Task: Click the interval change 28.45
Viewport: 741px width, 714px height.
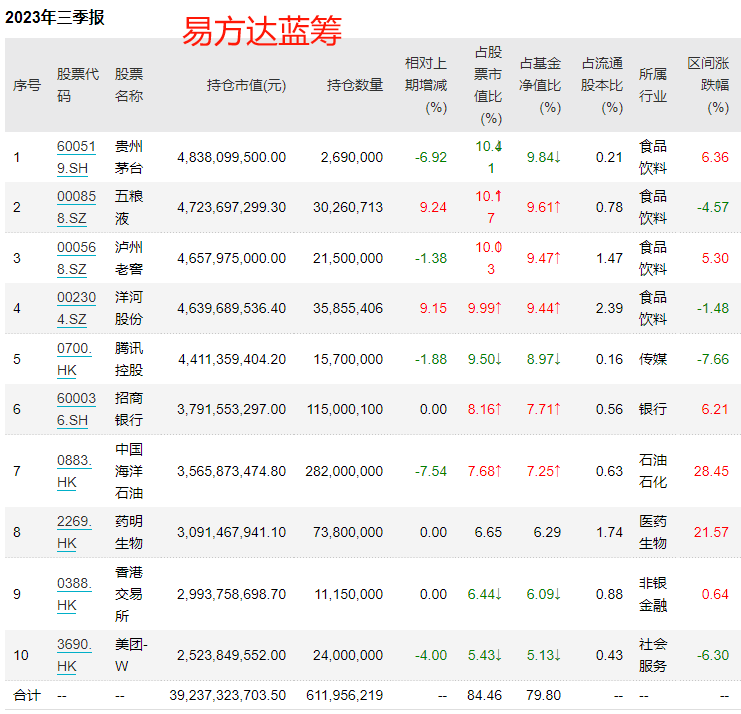Action: (x=711, y=472)
